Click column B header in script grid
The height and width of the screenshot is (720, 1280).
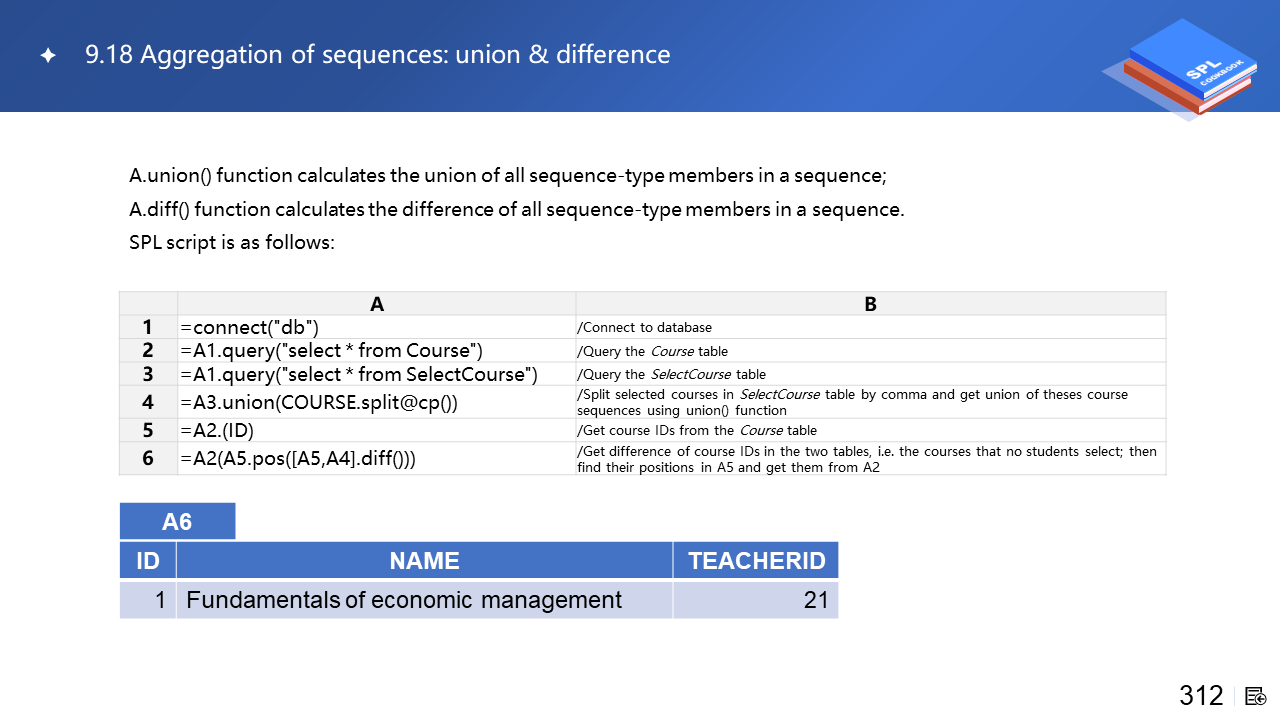point(870,304)
